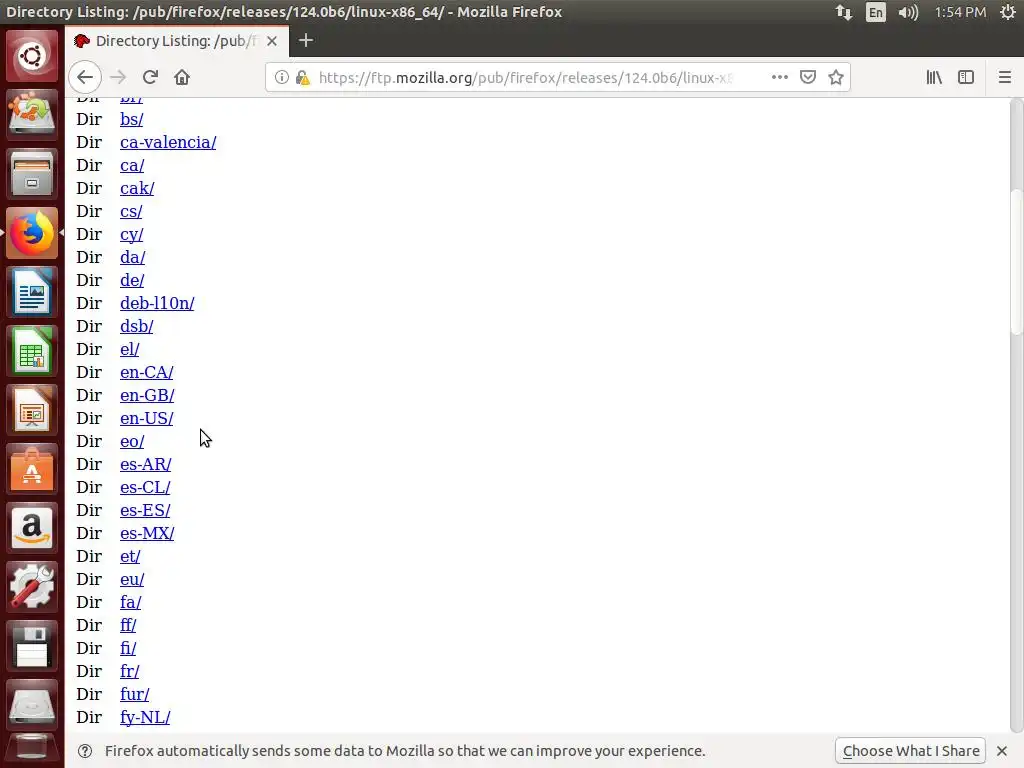The height and width of the screenshot is (768, 1024).
Task: Open the es-AR/ directory
Action: pos(146,464)
